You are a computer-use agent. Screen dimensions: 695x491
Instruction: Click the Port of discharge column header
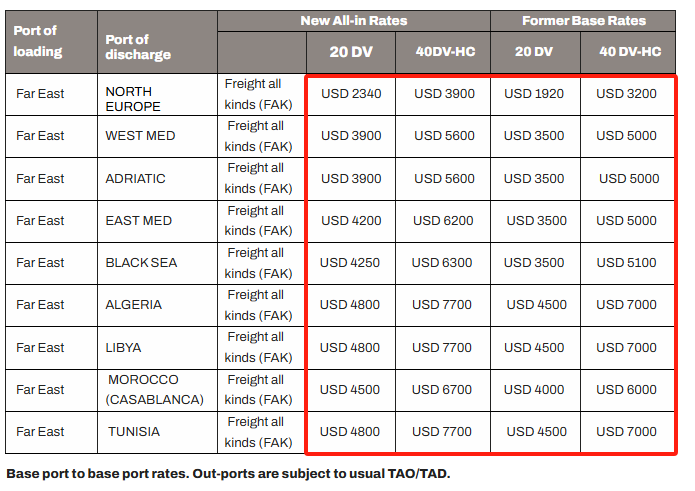pyautogui.click(x=157, y=42)
